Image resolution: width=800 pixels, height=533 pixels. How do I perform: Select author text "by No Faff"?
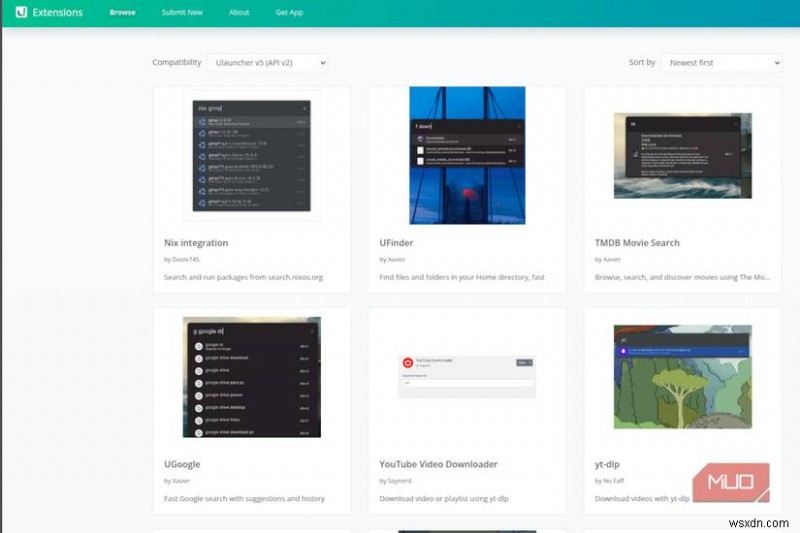[609, 480]
